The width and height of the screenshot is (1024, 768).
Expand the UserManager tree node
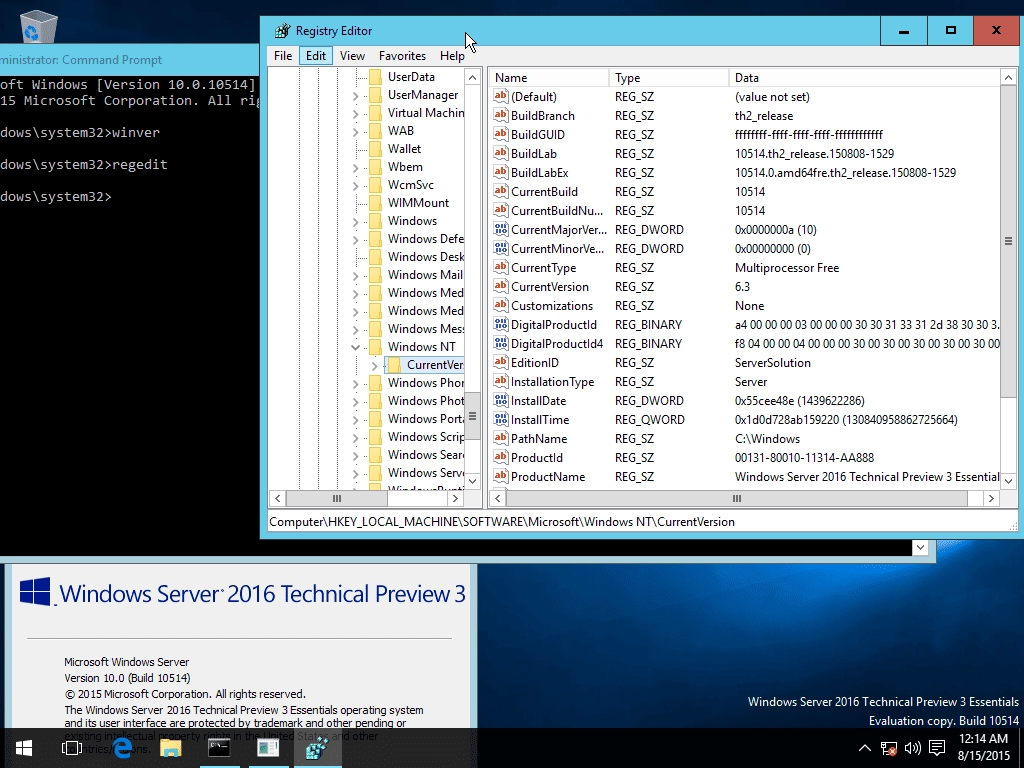pyautogui.click(x=355, y=95)
